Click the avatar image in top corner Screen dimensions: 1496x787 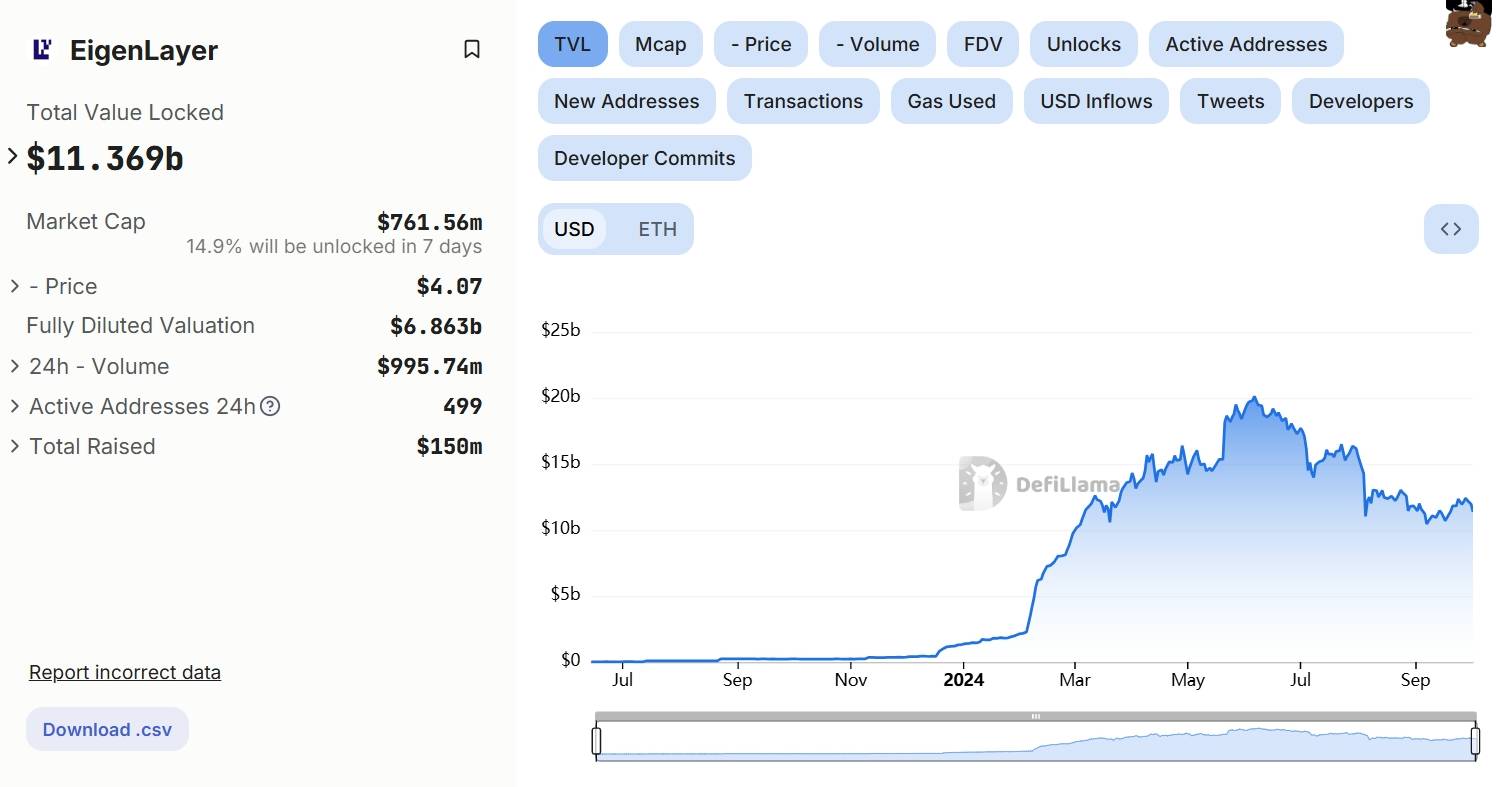coord(1467,23)
